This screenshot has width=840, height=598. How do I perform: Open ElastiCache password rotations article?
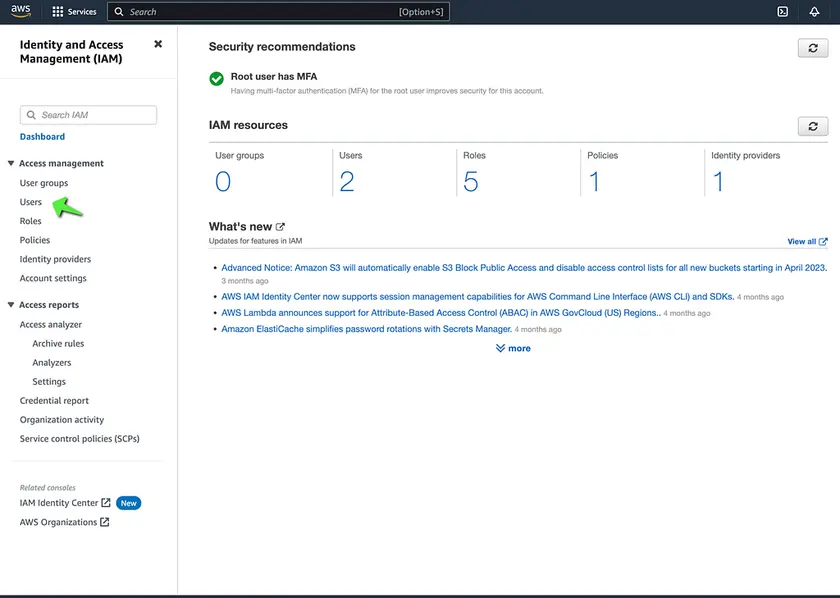(x=366, y=329)
